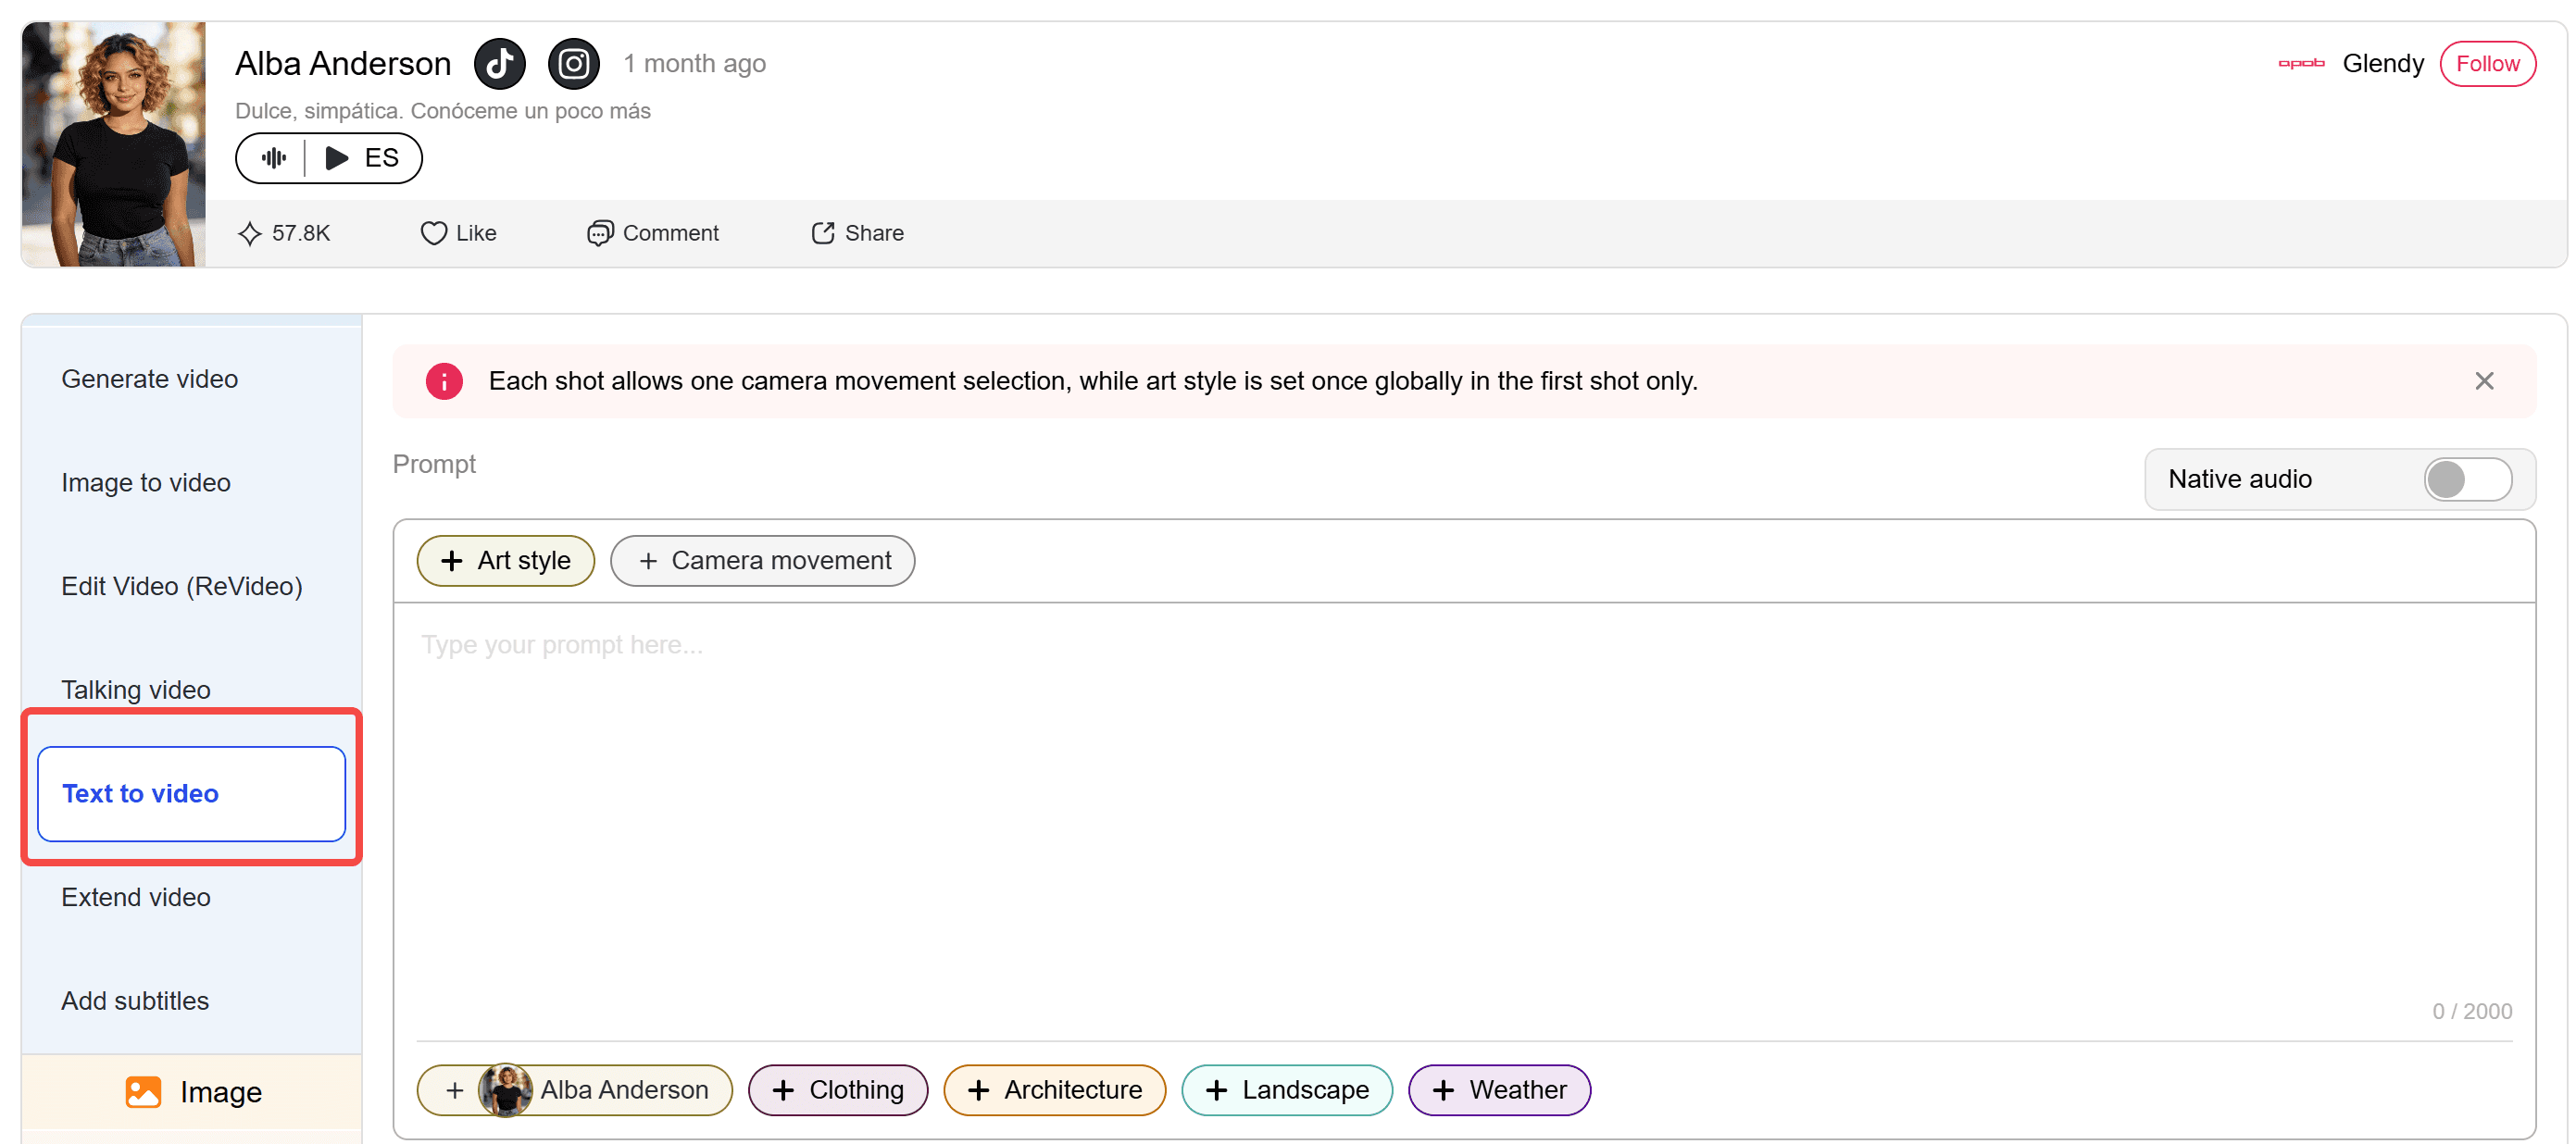Open the Weather tag selector
Screen dimensions: 2576x1144
(x=1498, y=1089)
